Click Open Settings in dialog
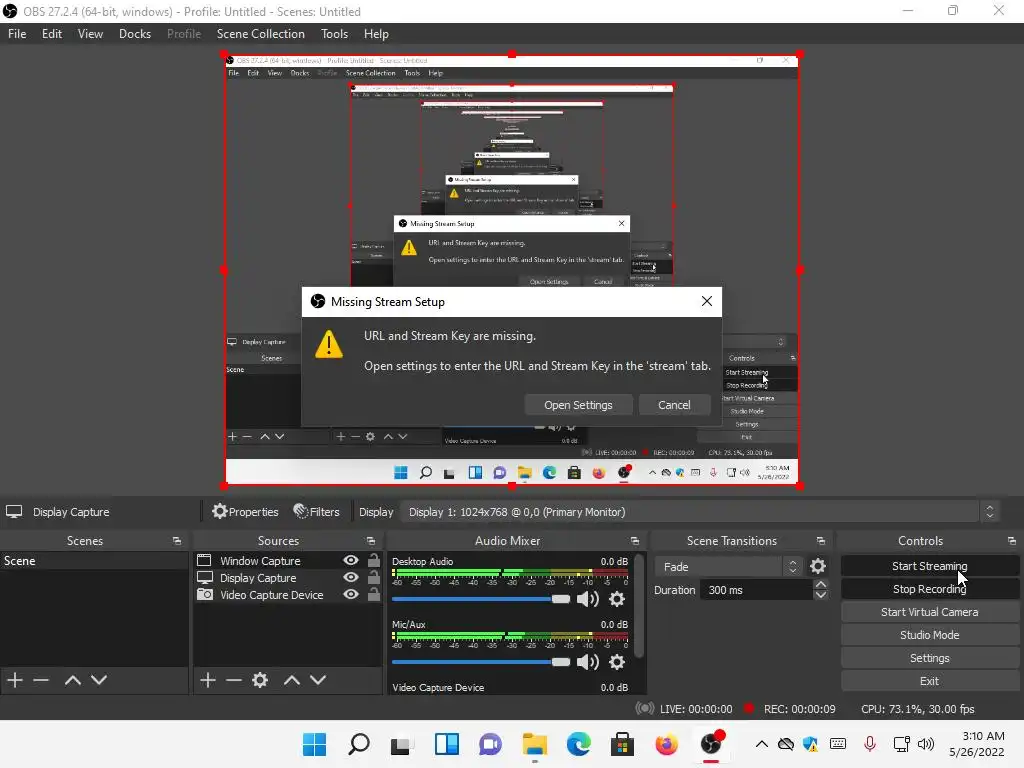 578,405
